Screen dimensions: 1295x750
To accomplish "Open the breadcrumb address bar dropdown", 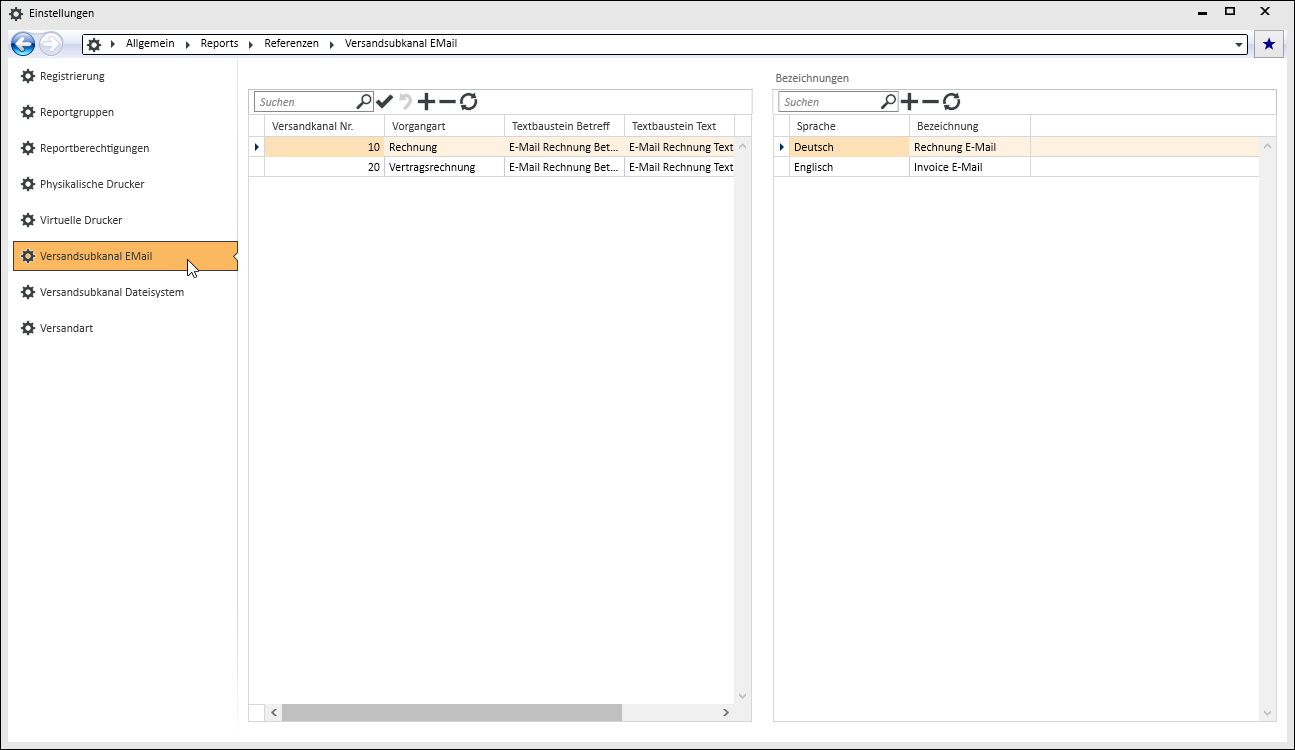I will click(1240, 45).
